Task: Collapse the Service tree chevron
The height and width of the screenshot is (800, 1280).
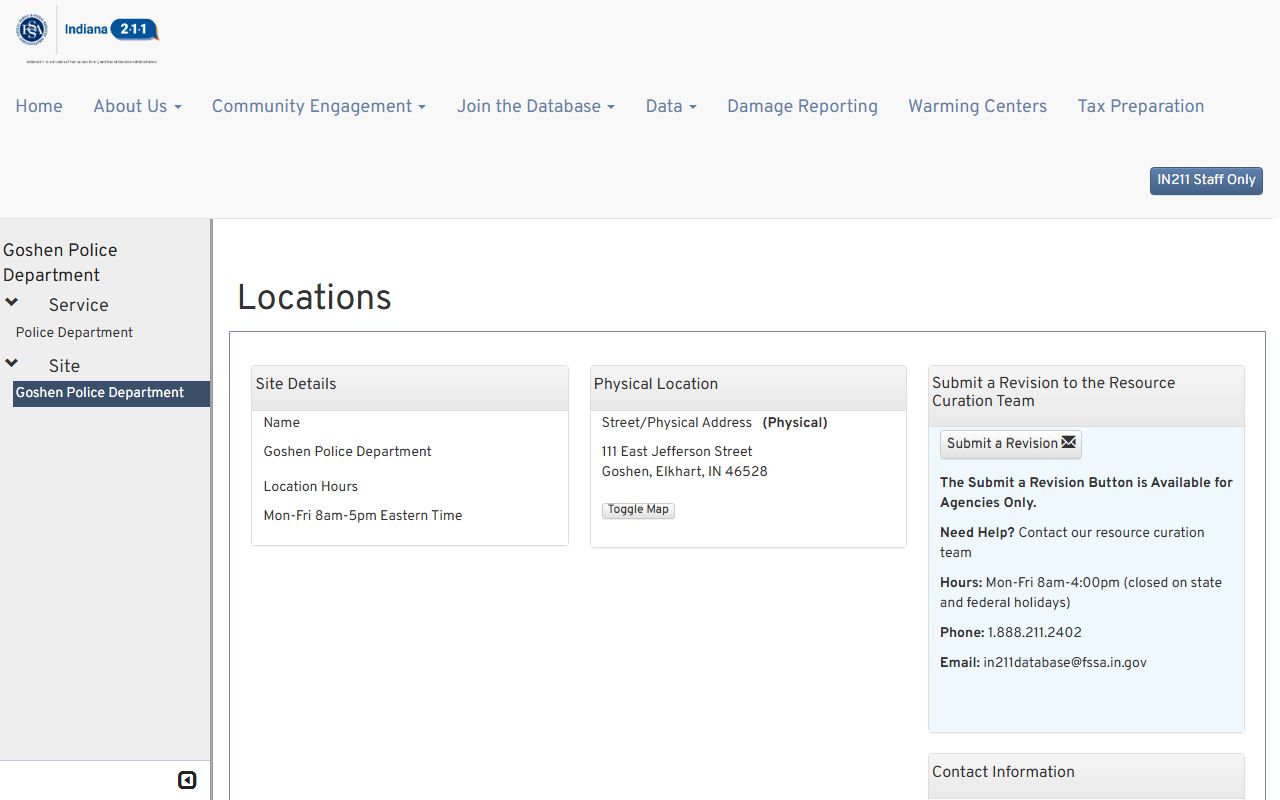Action: pos(12,303)
